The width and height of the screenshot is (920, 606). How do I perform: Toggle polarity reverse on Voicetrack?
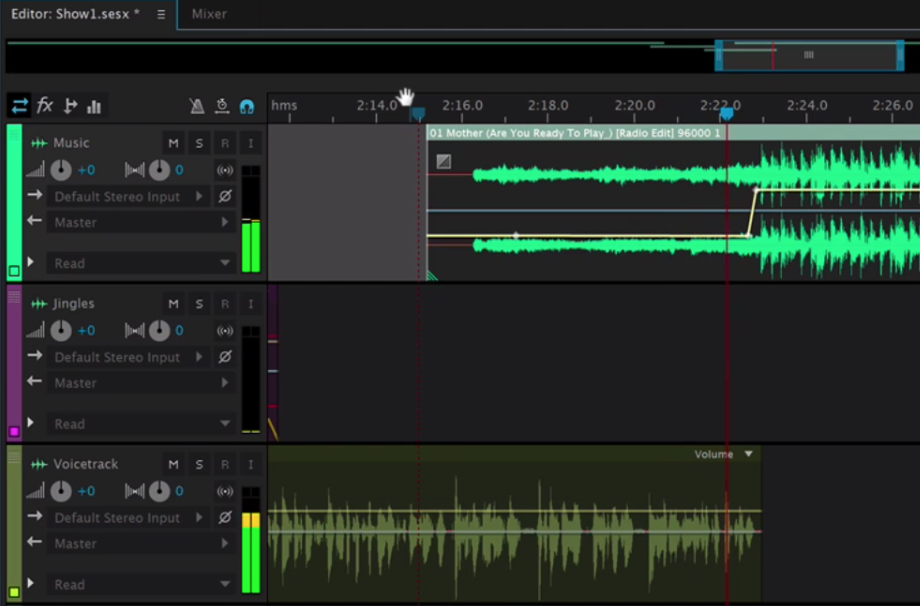click(x=225, y=518)
